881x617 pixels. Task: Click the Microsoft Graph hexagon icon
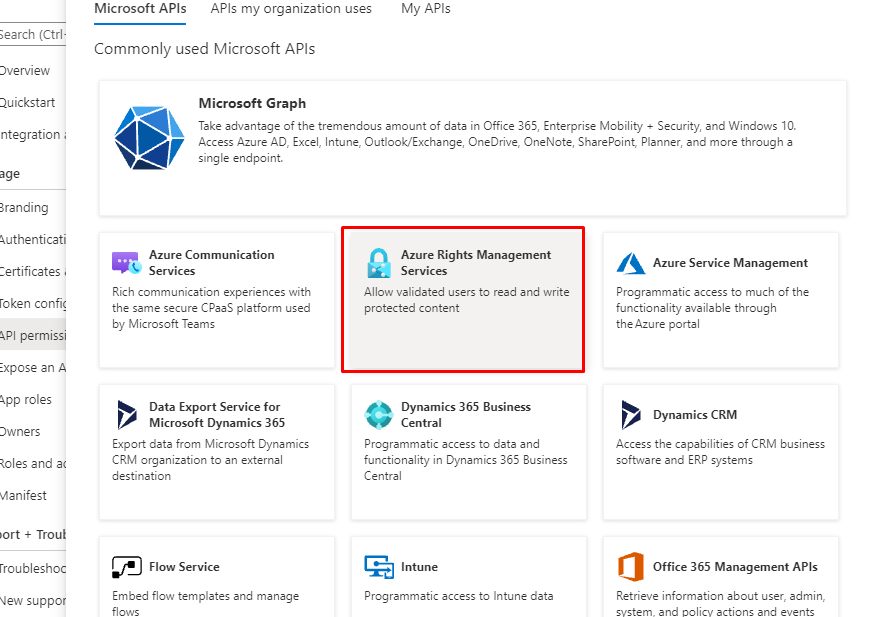149,136
